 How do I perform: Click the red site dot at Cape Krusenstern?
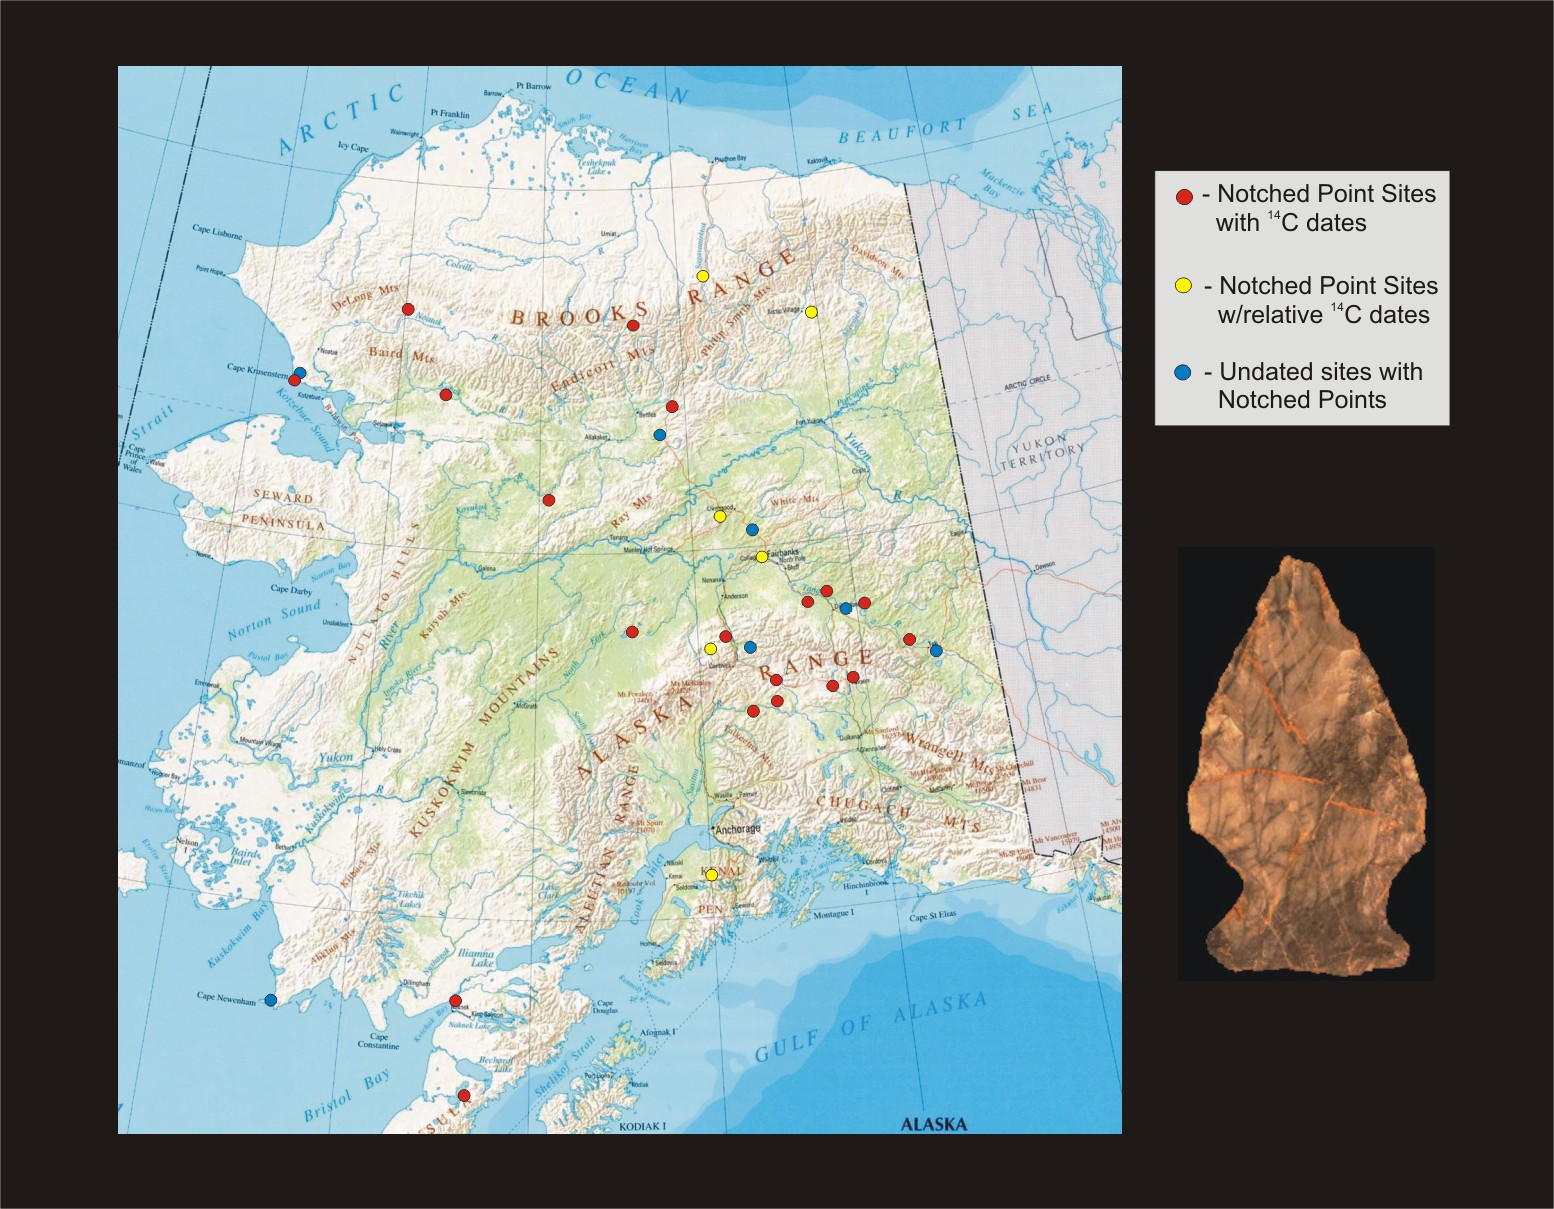(x=294, y=381)
